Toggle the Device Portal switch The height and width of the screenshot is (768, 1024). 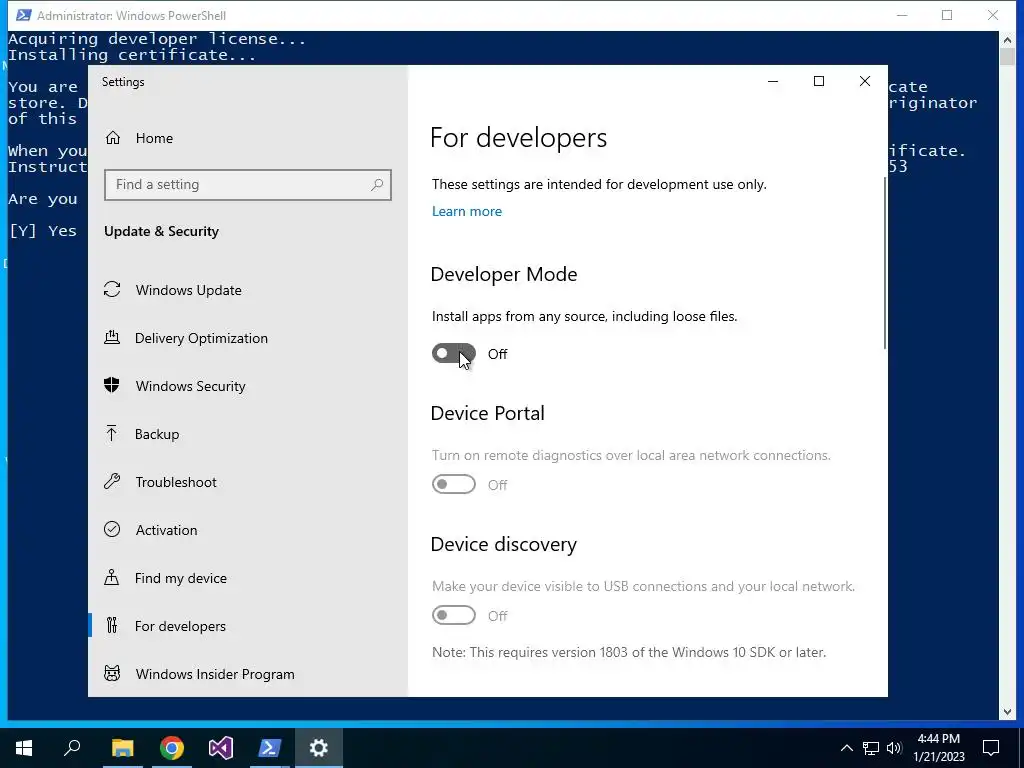[454, 485]
